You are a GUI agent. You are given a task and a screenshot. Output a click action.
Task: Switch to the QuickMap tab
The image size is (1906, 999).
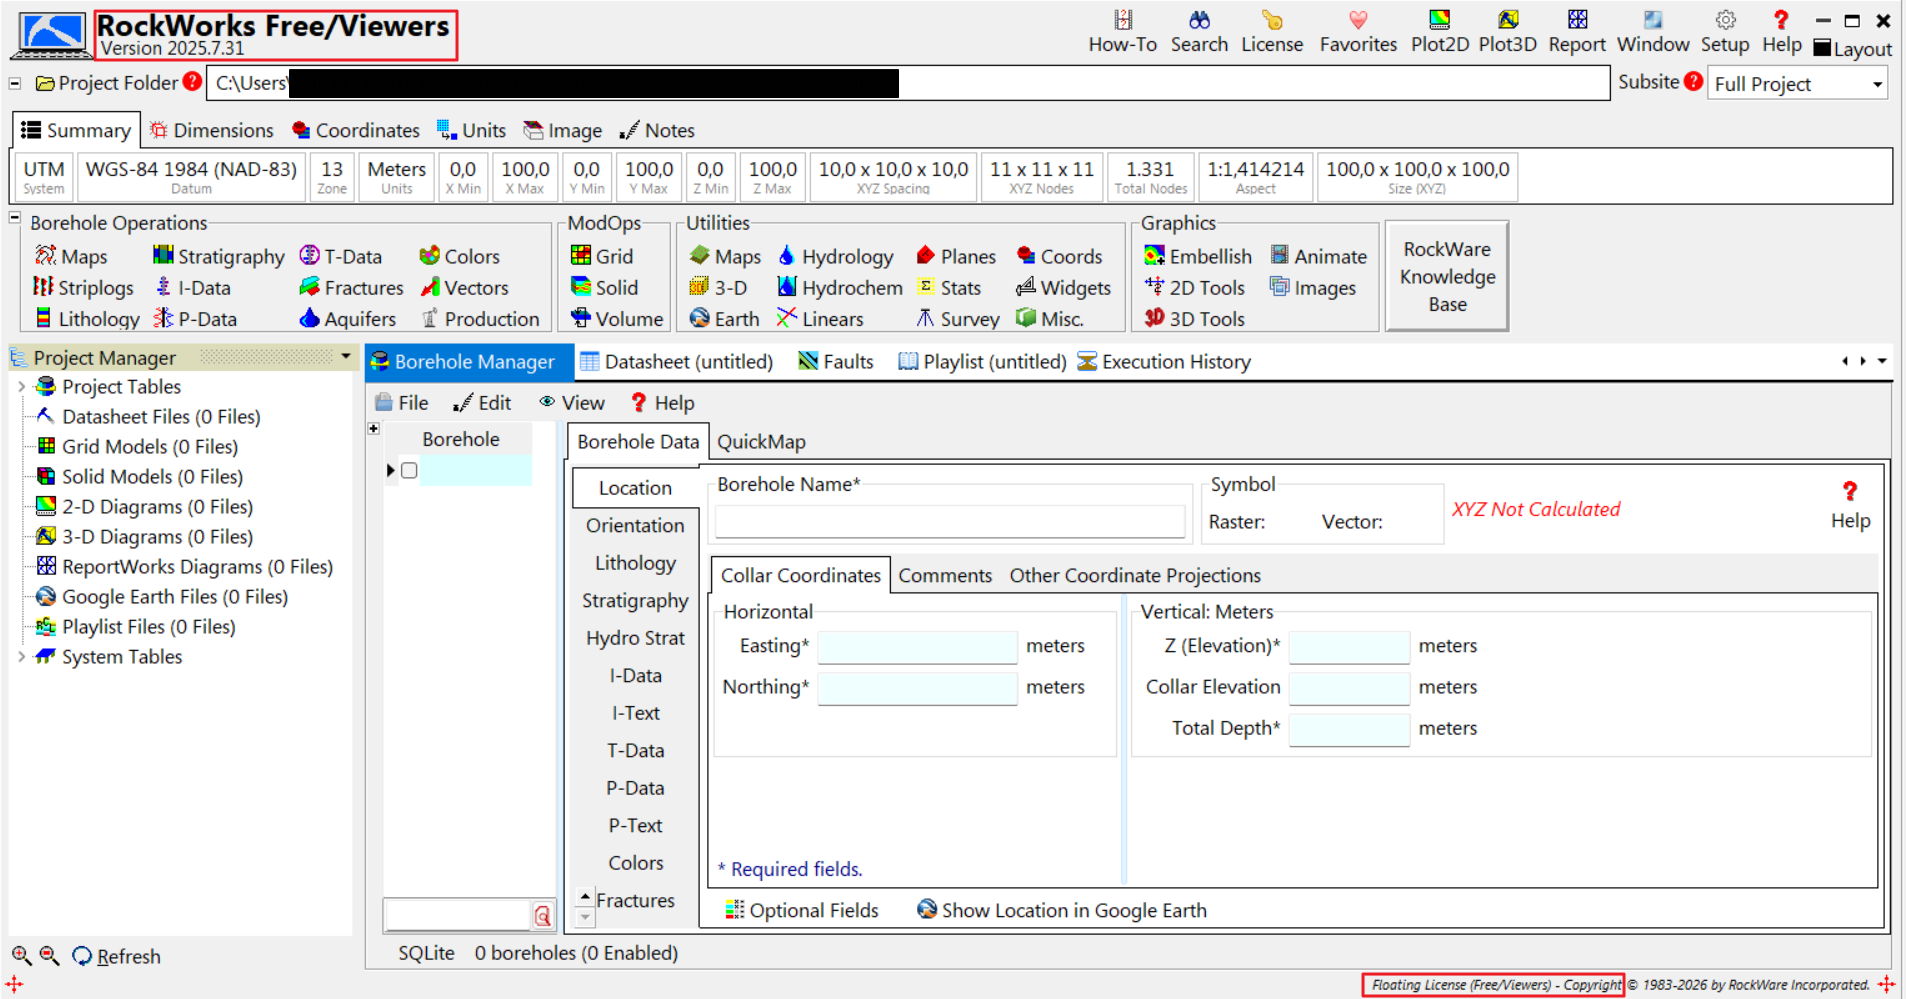pyautogui.click(x=761, y=442)
